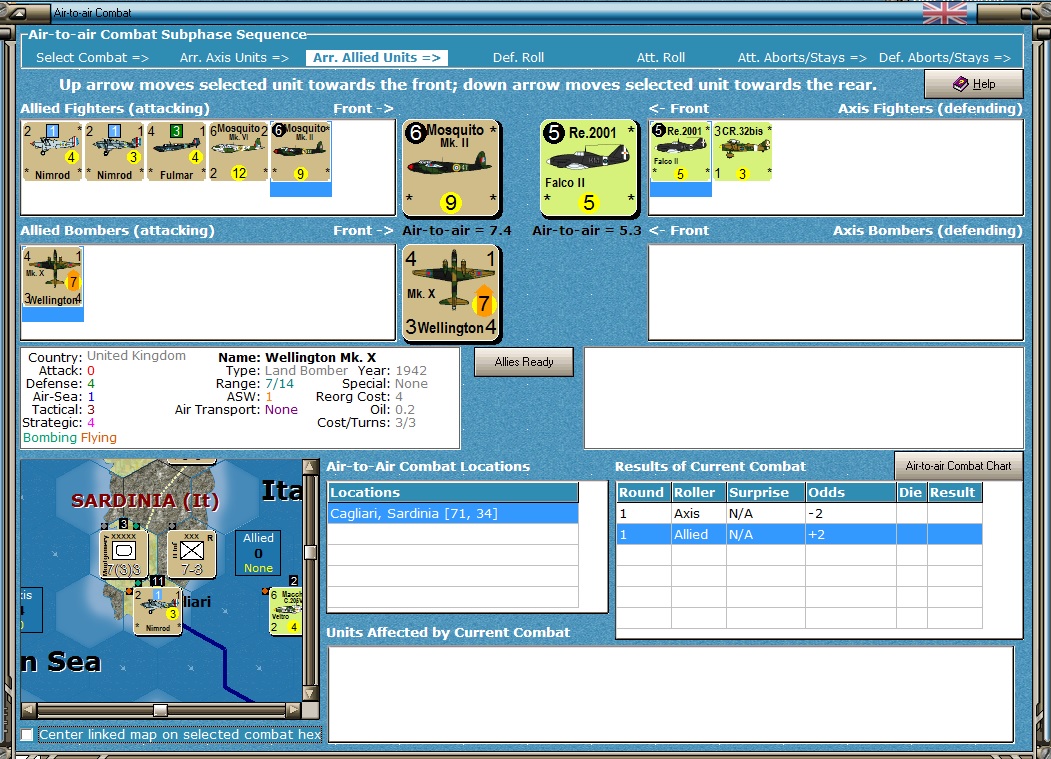Screen dimensions: 1051x759
Task: Click the +2 odds cell
Action: pos(851,534)
